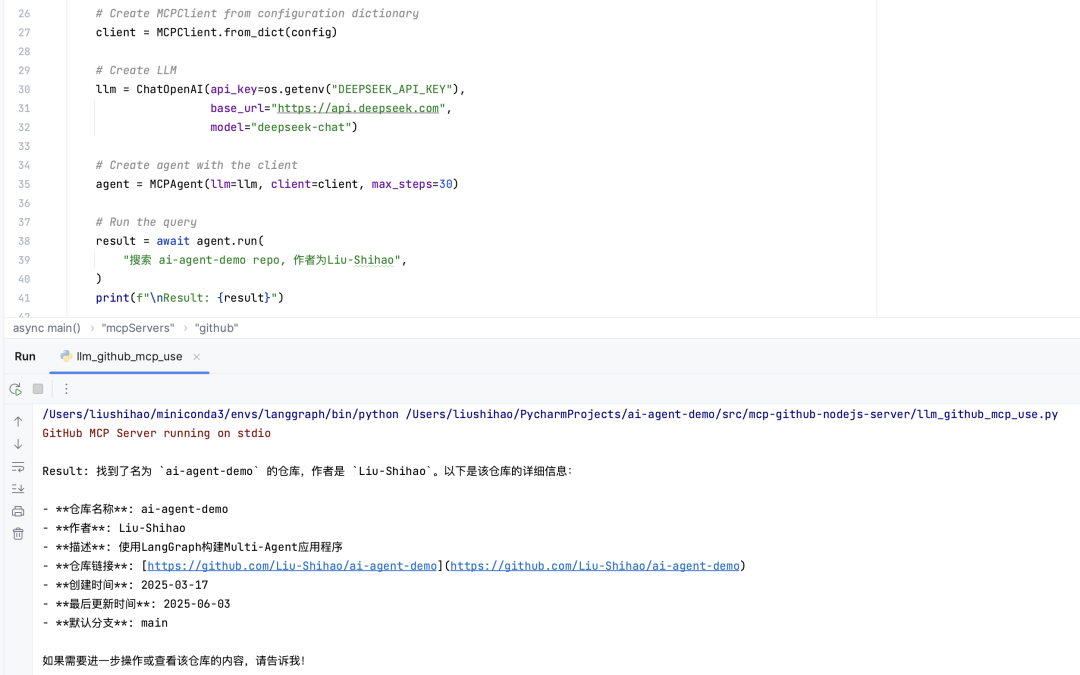Screen dimensions: 1080x675
Task: Toggle Scroll to End of console
Action: click(18, 489)
